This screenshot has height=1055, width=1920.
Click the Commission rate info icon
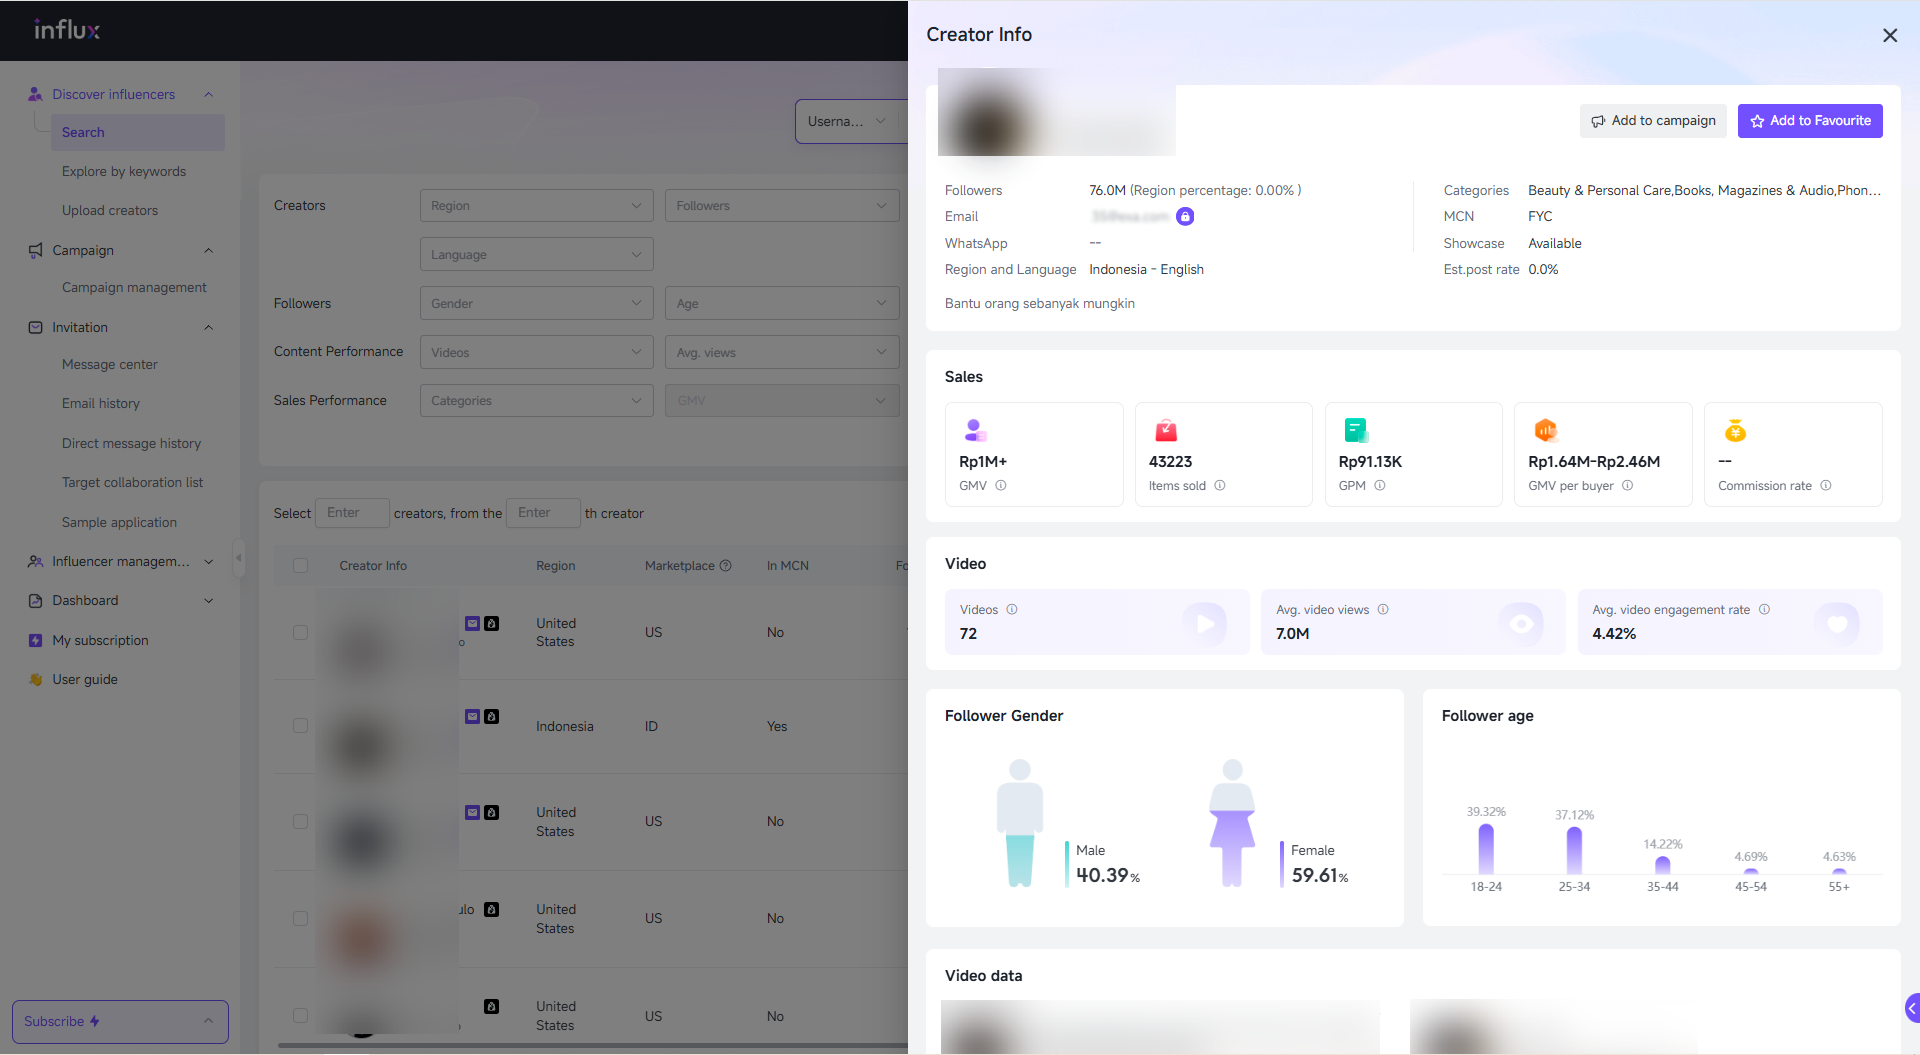(1826, 486)
